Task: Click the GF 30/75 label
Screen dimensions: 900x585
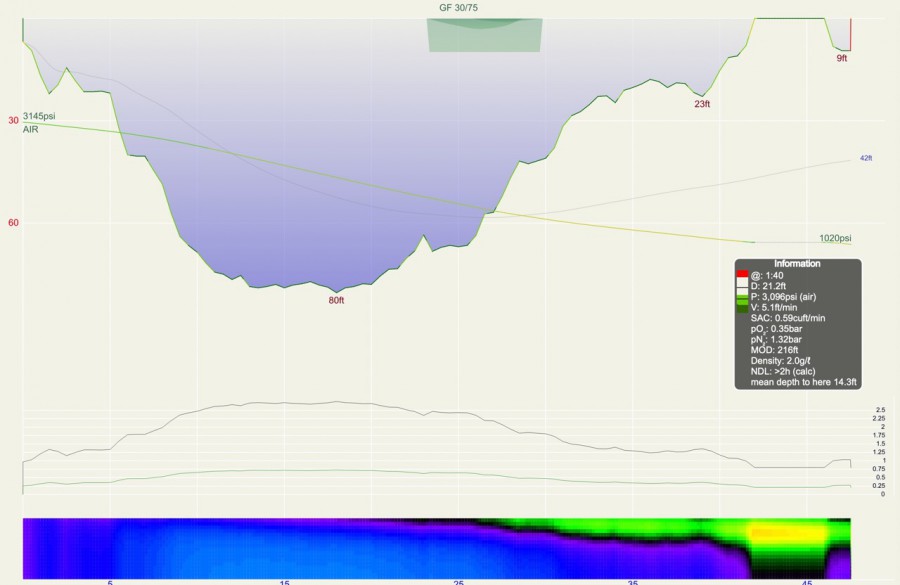Action: coord(456,7)
